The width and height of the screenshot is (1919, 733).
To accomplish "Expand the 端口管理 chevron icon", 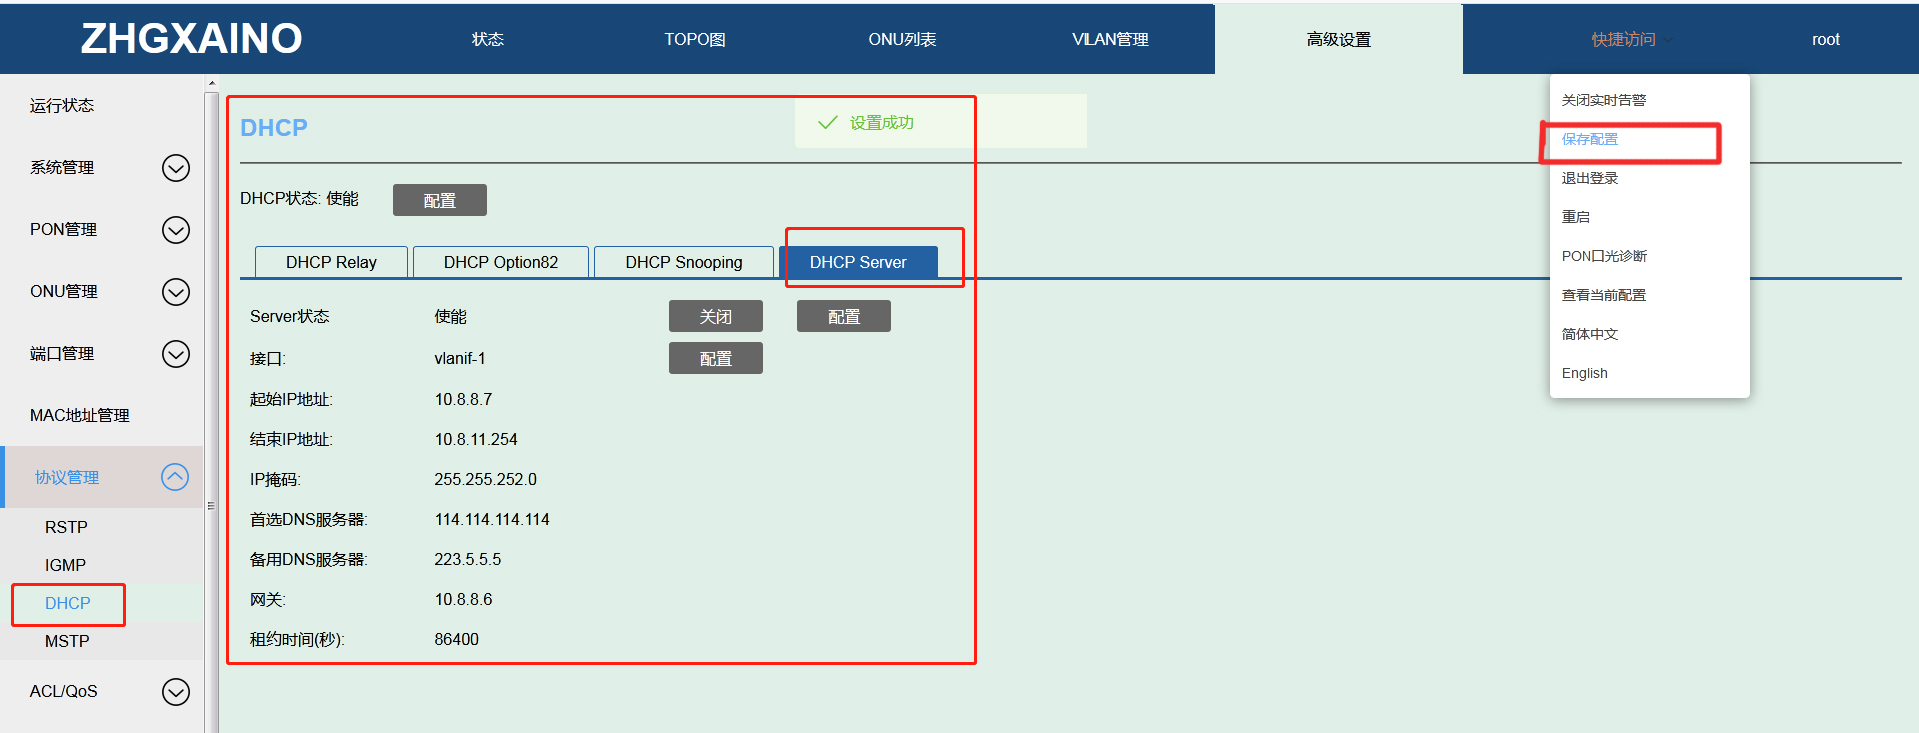I will (x=176, y=354).
